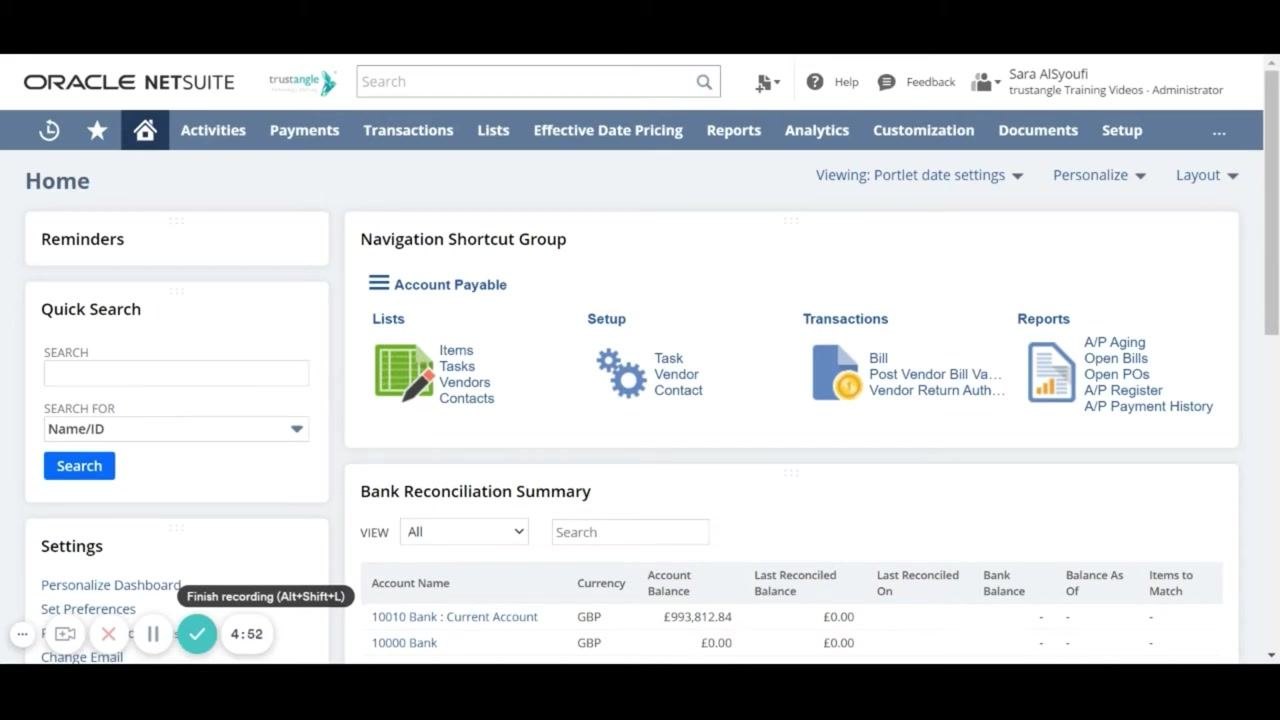
Task: Open recorder more options dots
Action: pos(22,634)
